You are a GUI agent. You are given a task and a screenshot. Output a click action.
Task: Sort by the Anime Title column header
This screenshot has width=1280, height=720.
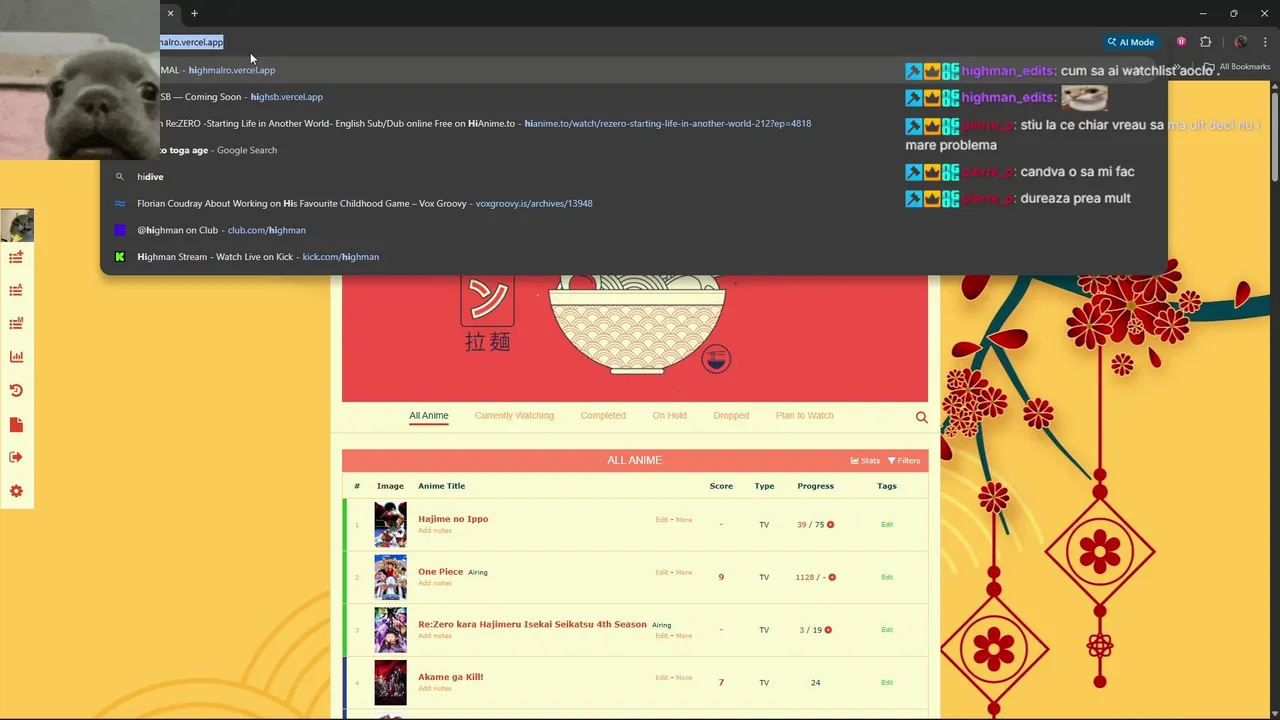coord(441,486)
